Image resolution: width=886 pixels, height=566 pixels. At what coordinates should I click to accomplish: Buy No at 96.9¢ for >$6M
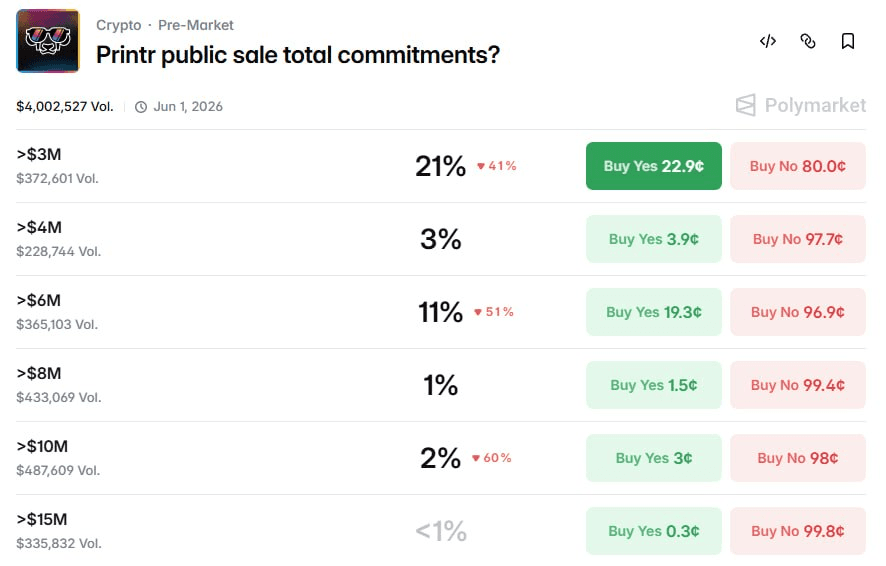[797, 312]
